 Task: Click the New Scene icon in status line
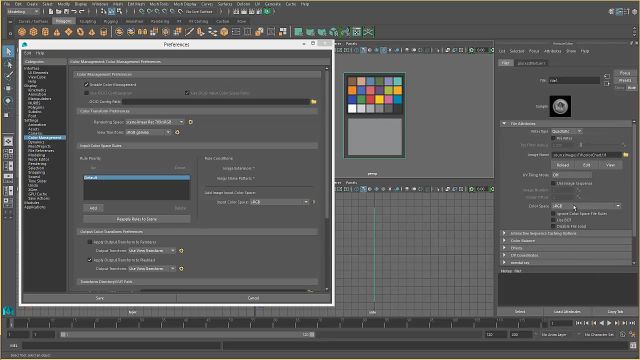tap(51, 12)
